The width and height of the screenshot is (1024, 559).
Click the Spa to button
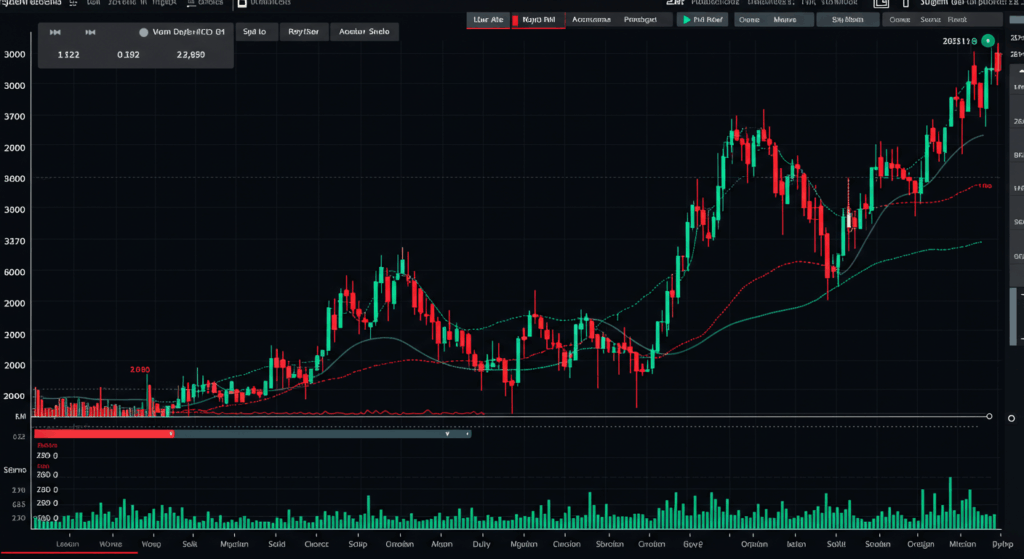(x=255, y=31)
